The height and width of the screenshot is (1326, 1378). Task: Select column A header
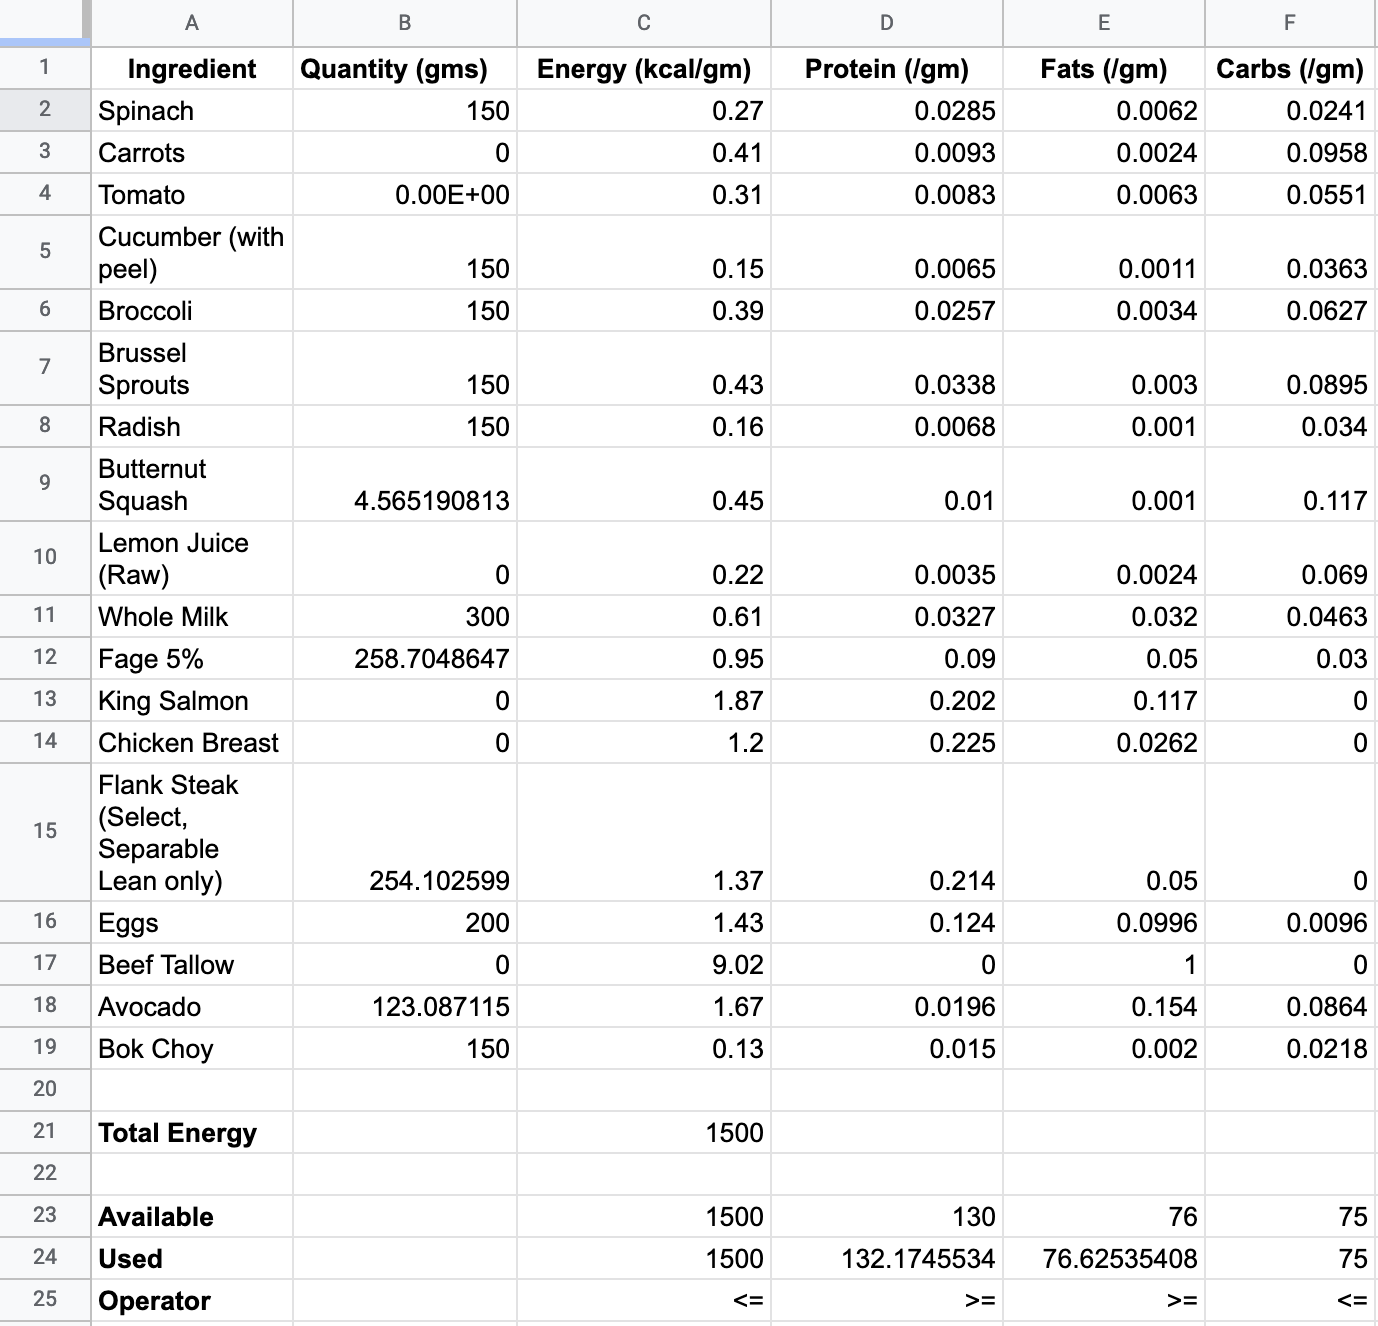[x=192, y=22]
